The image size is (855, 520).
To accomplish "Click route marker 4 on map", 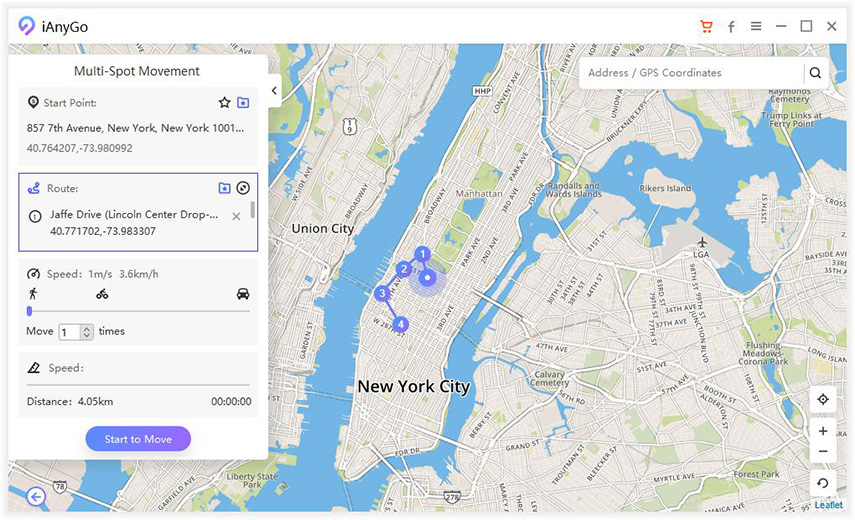I will coord(400,325).
